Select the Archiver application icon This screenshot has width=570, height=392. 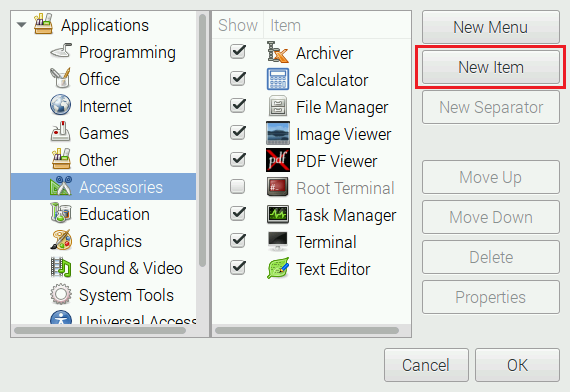coord(278,52)
